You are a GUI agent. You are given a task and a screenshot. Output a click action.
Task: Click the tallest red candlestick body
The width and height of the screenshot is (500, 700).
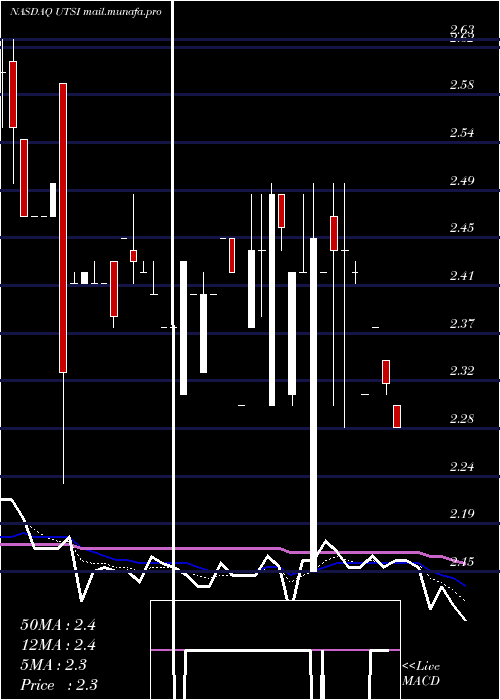(63, 228)
